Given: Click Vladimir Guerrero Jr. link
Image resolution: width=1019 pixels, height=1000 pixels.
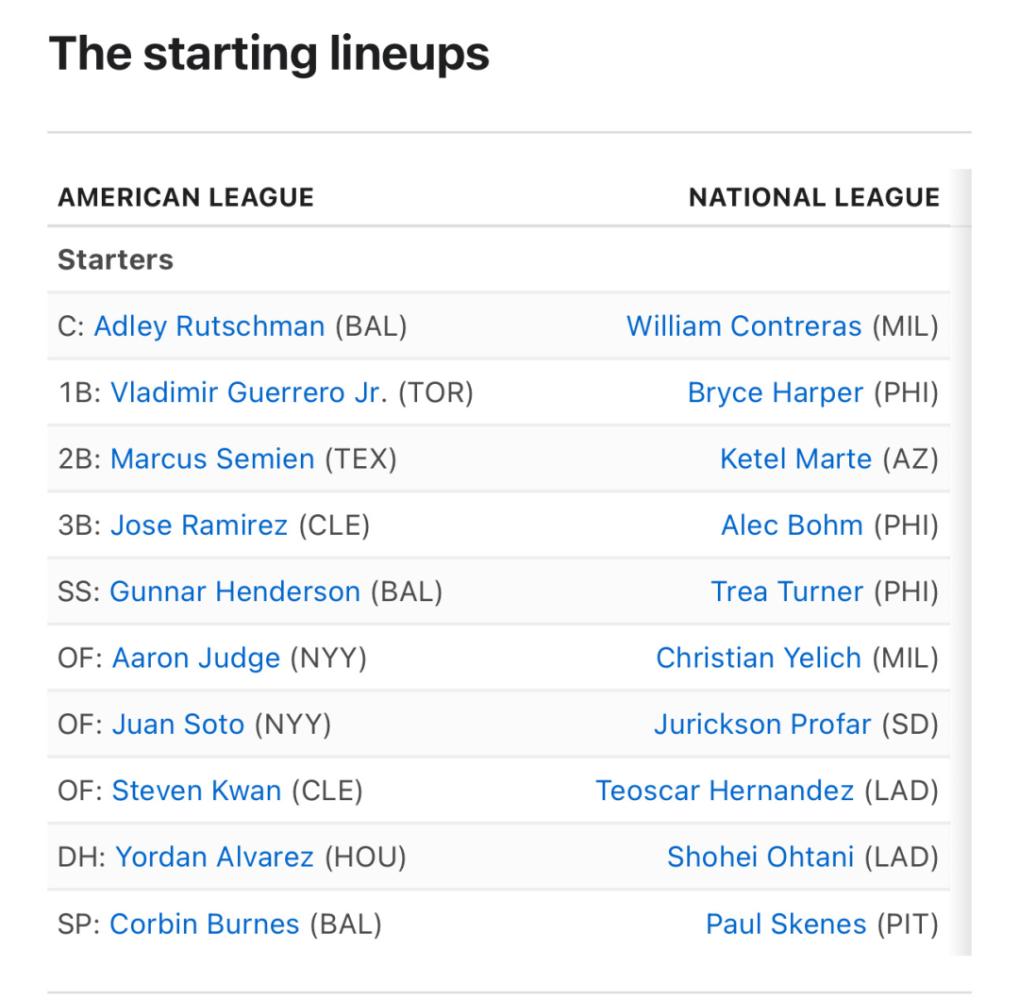Looking at the screenshot, I should [x=249, y=392].
